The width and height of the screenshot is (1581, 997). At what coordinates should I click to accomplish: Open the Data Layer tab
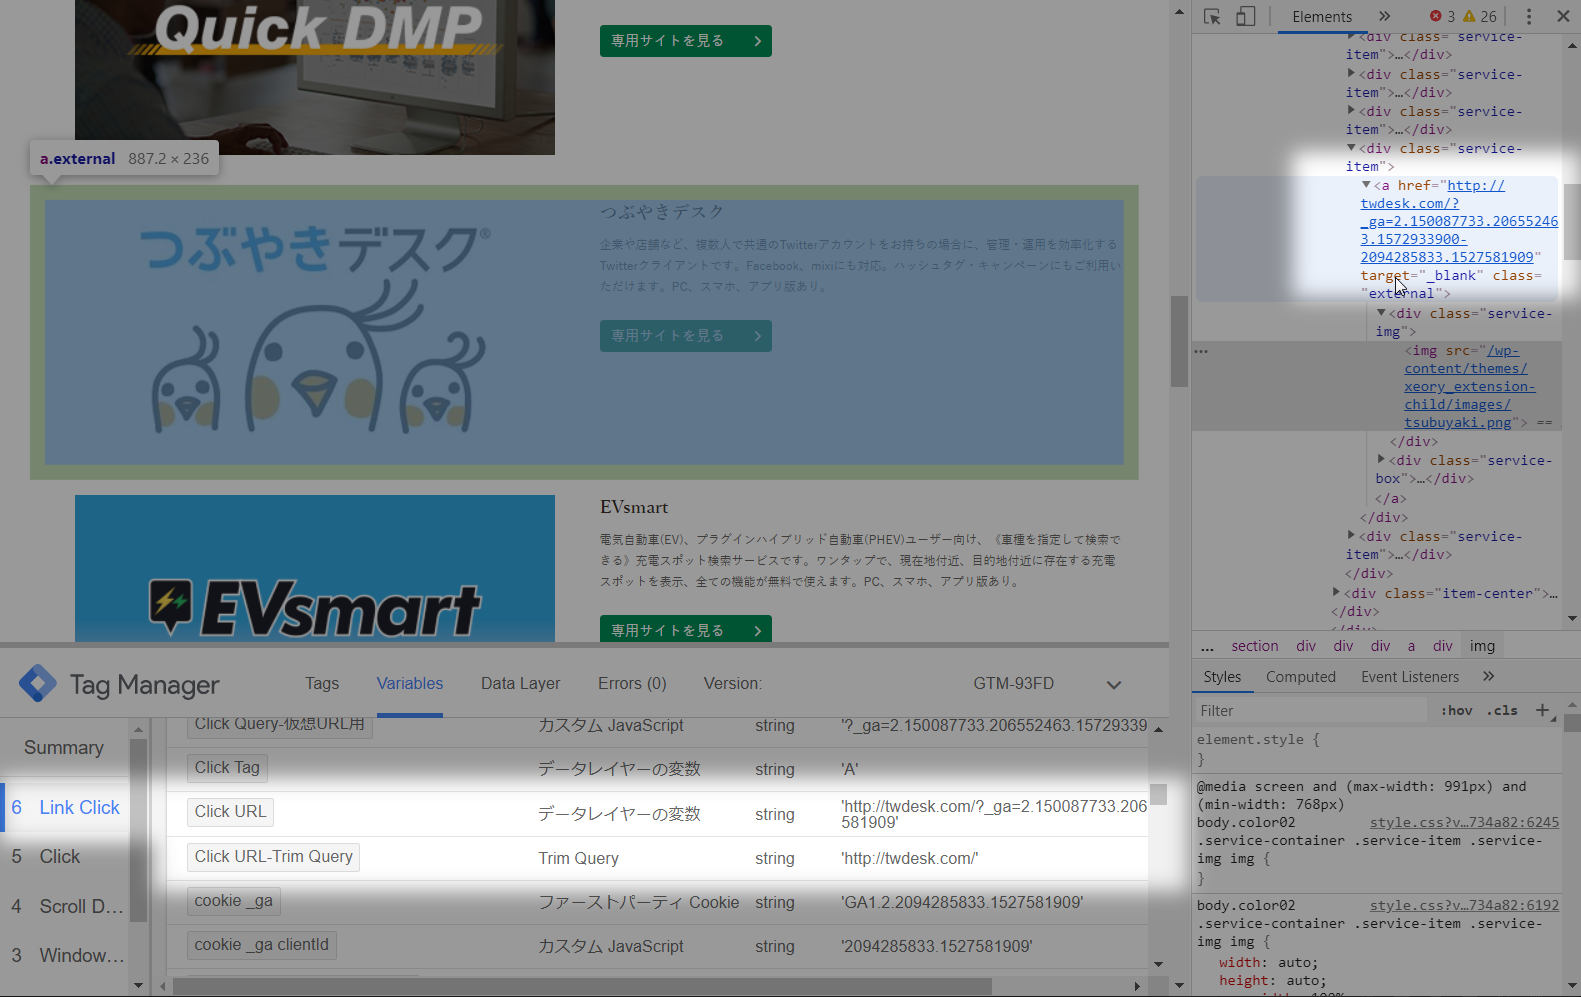[520, 684]
